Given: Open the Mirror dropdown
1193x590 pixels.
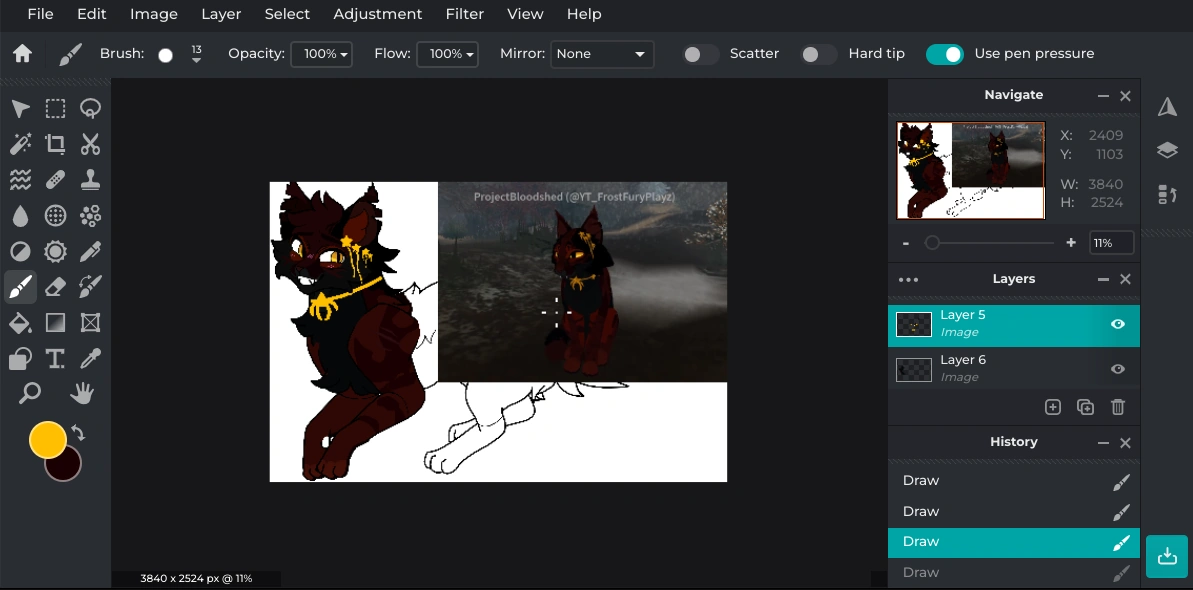Looking at the screenshot, I should (x=602, y=54).
